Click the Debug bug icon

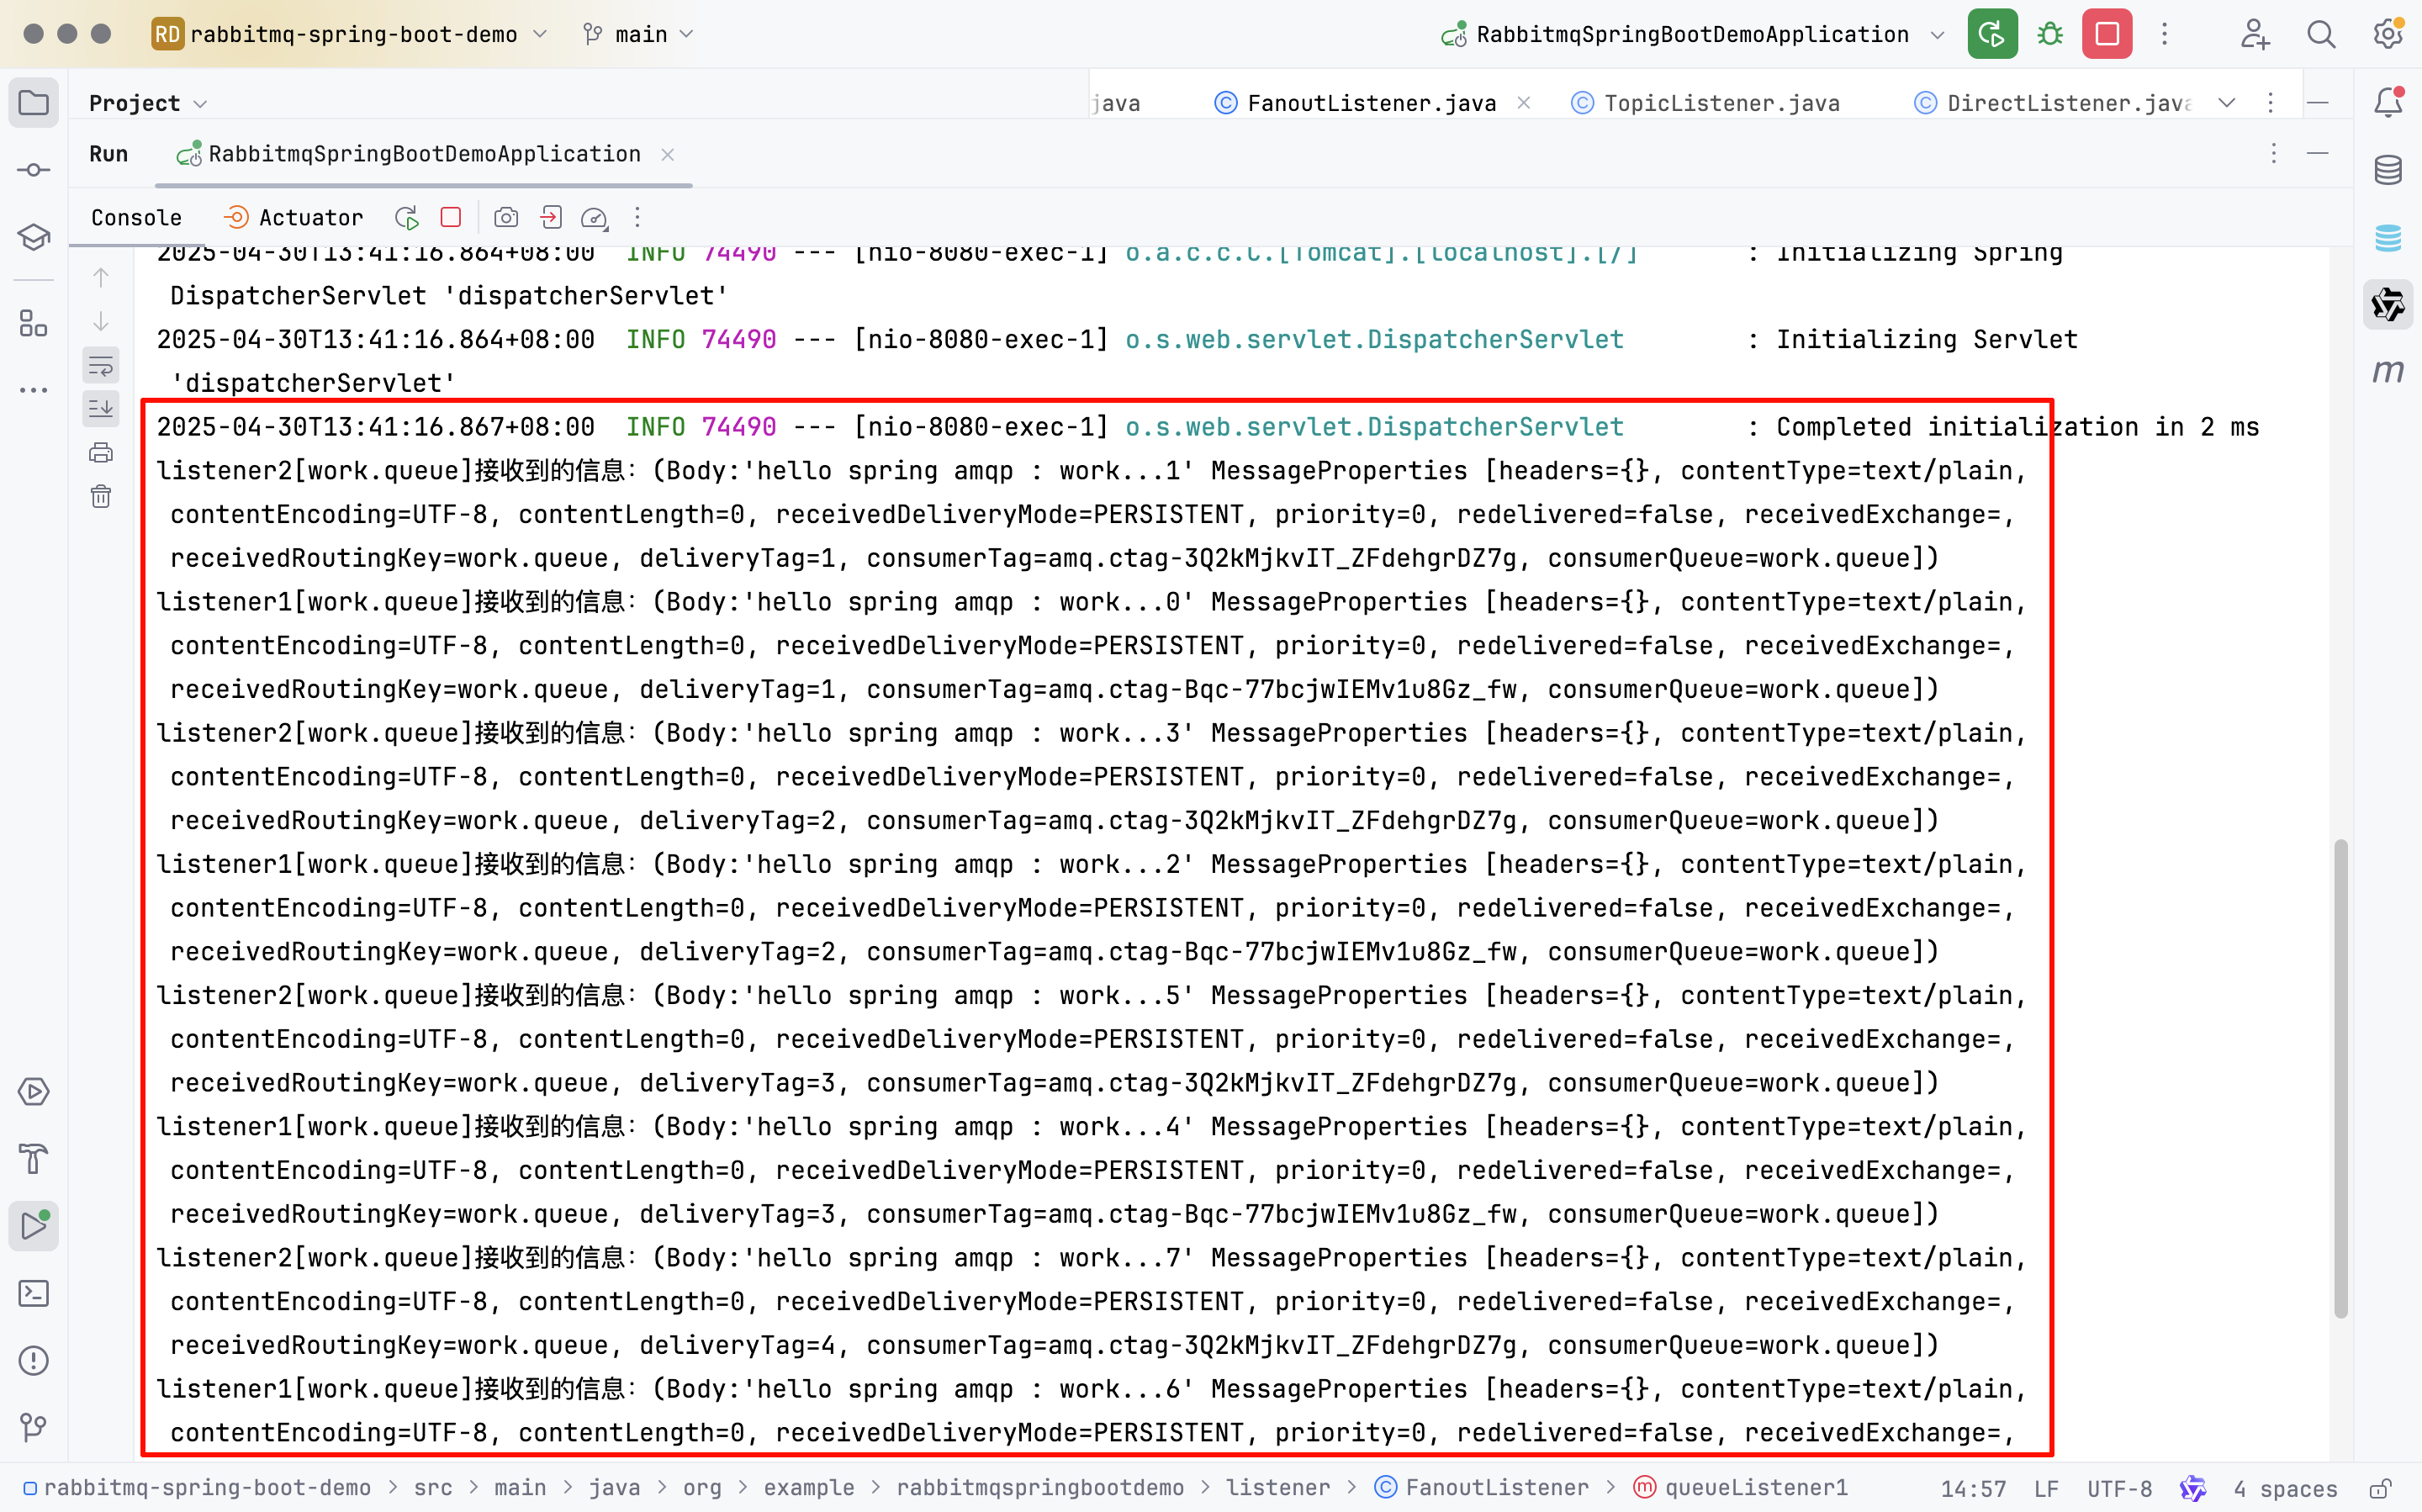pos(2050,34)
